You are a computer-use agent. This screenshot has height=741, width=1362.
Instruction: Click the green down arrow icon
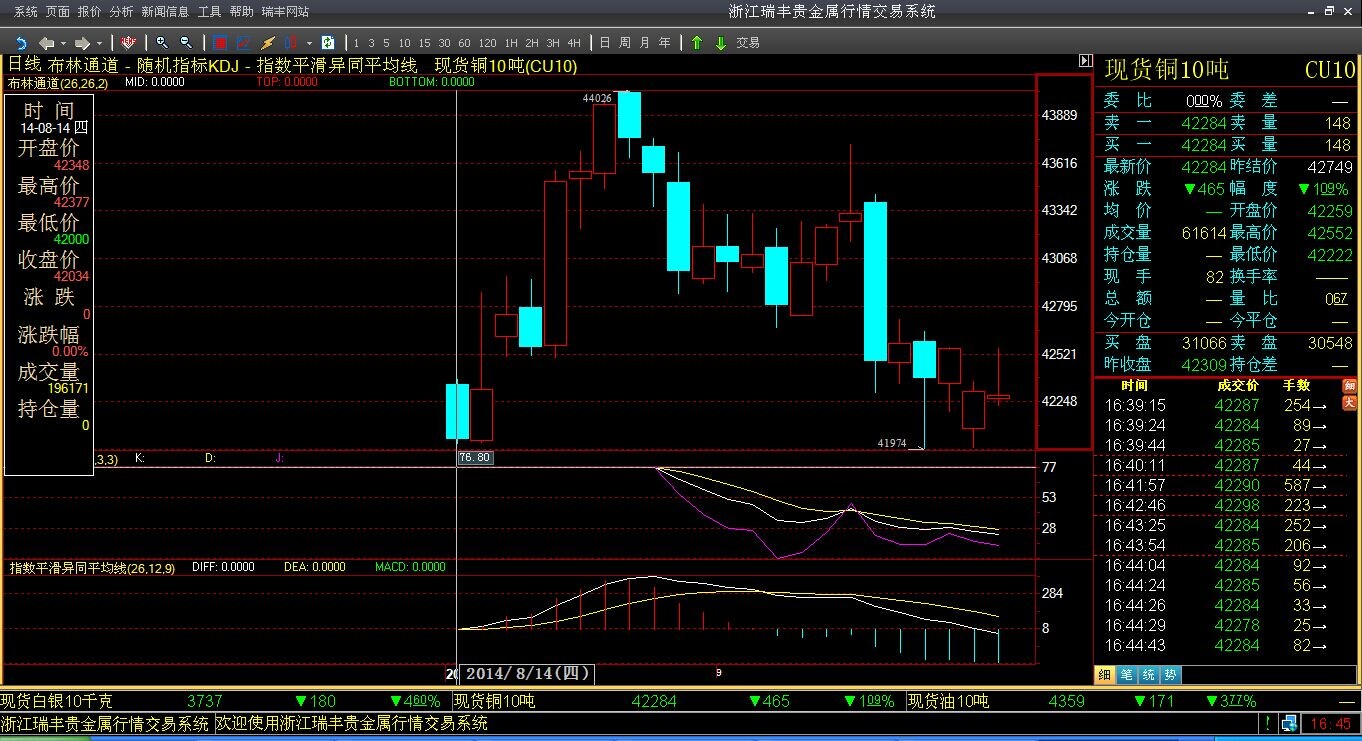720,43
